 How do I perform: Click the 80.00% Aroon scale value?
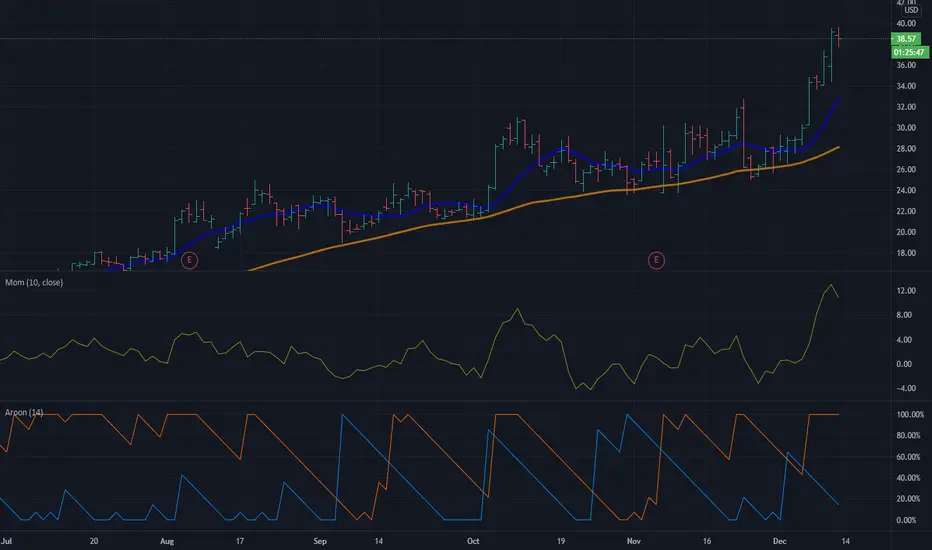pos(908,435)
